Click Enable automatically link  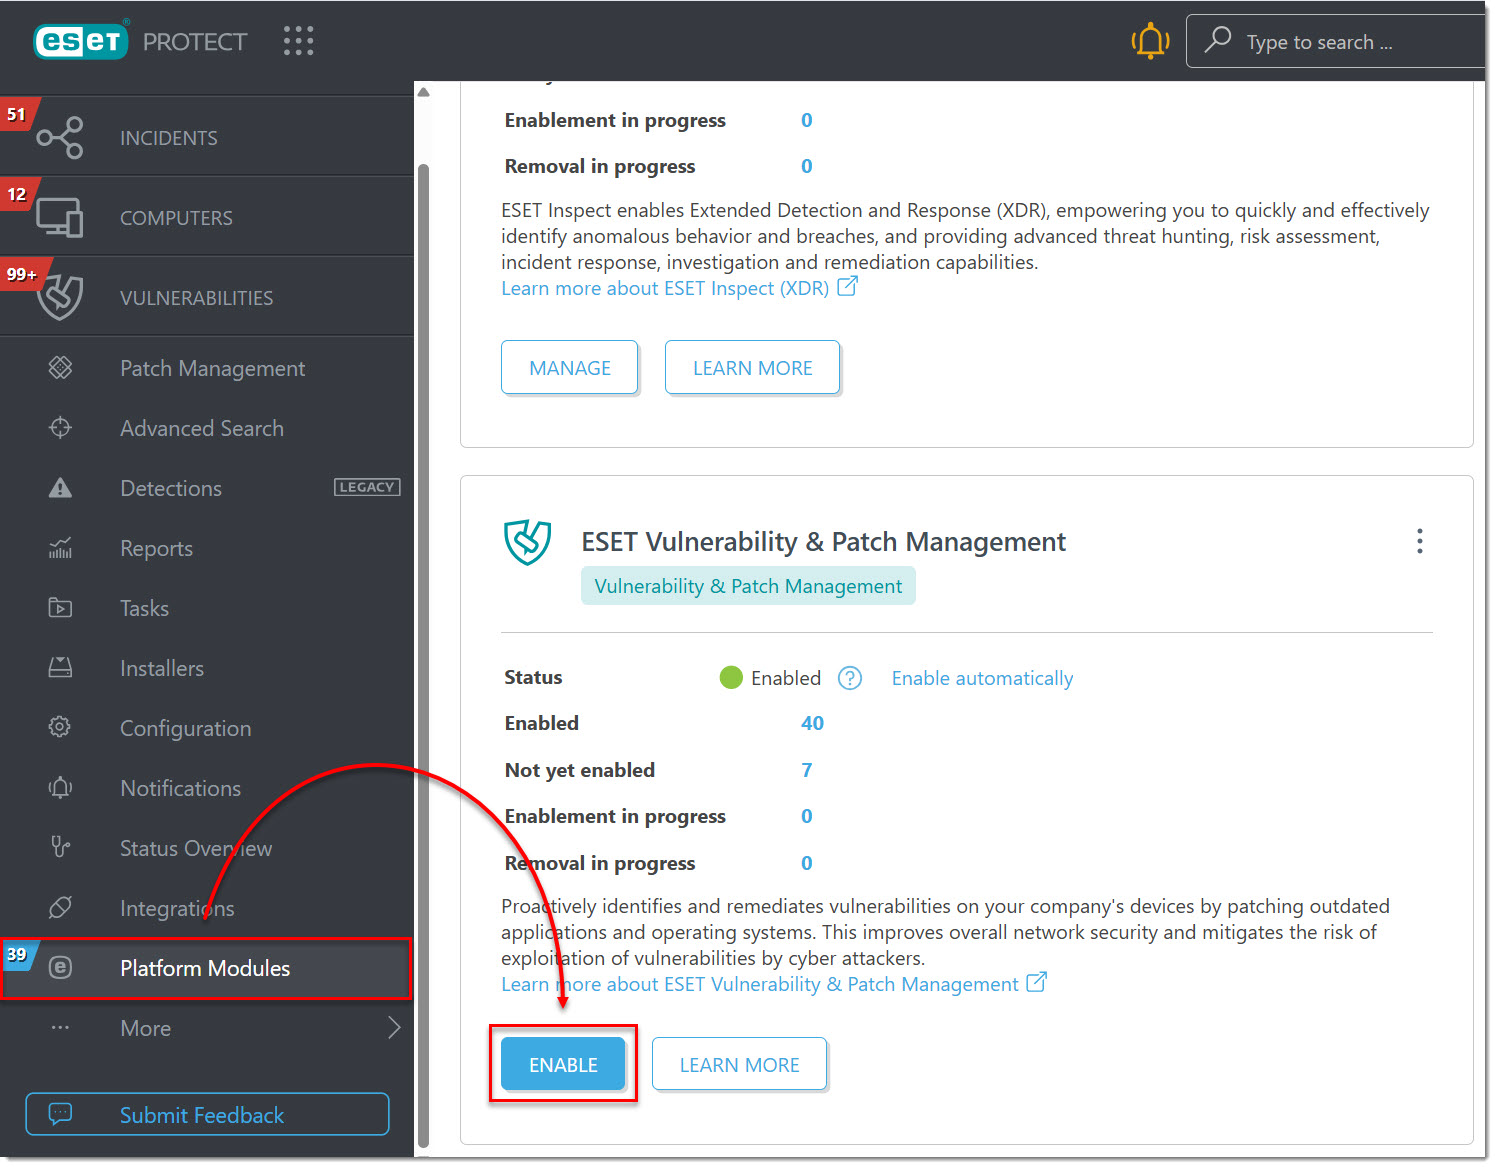[982, 678]
